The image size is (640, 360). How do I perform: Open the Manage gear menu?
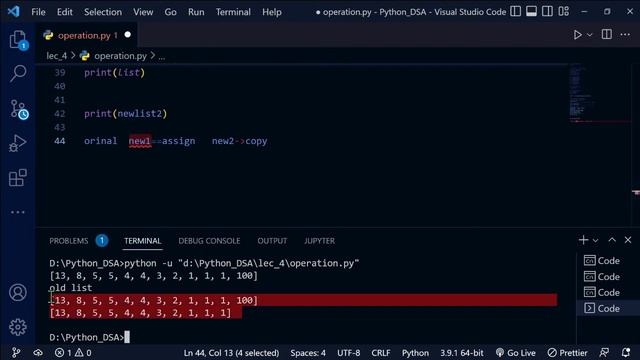[18, 327]
